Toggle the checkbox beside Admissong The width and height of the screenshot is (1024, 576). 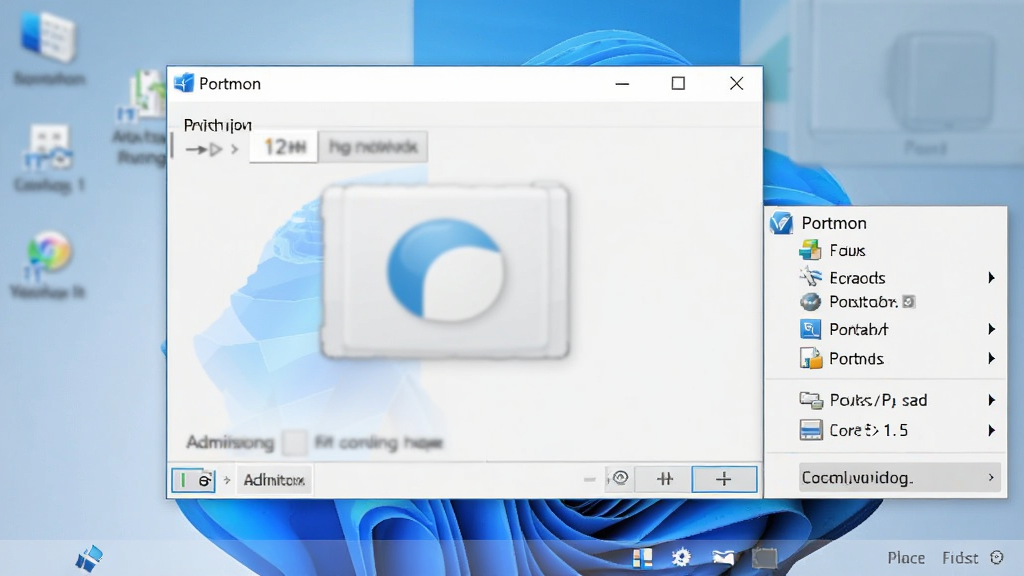click(295, 442)
